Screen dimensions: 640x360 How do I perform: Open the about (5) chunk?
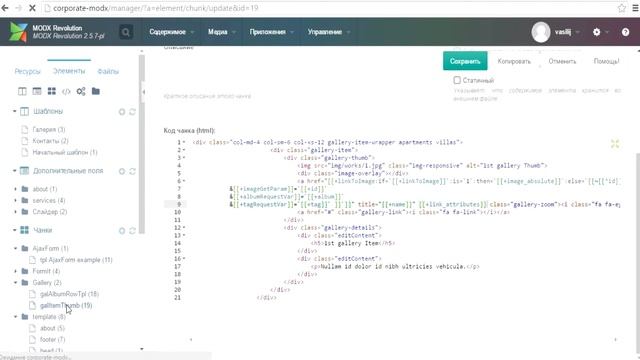tap(52, 328)
